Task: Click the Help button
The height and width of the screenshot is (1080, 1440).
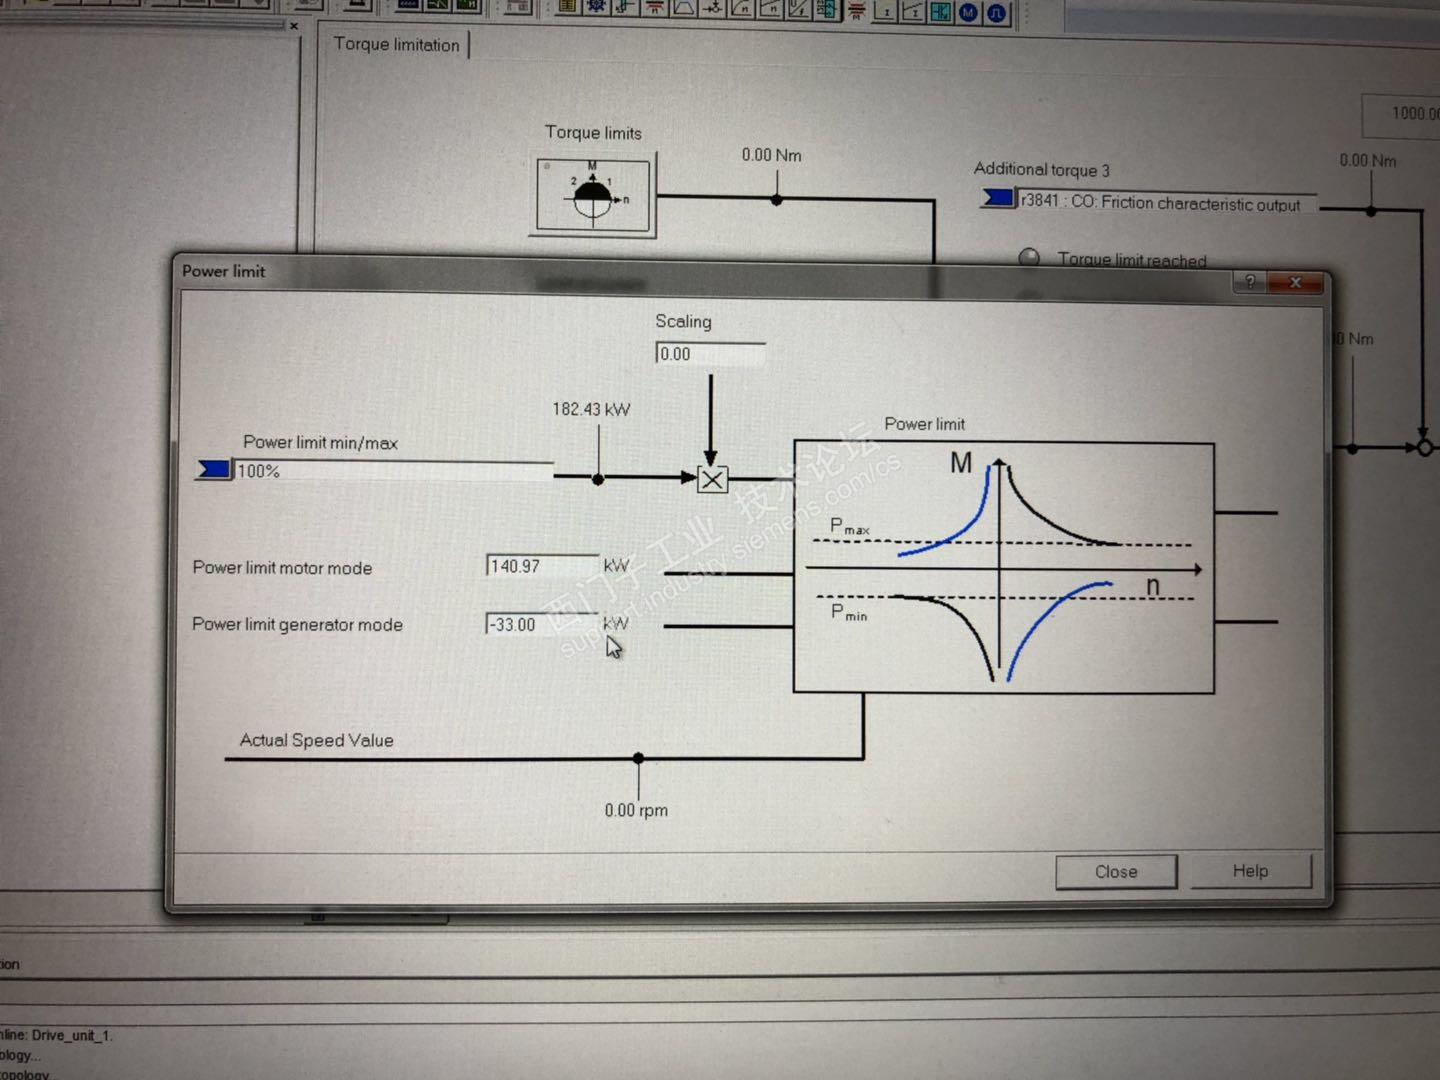Action: click(1250, 871)
